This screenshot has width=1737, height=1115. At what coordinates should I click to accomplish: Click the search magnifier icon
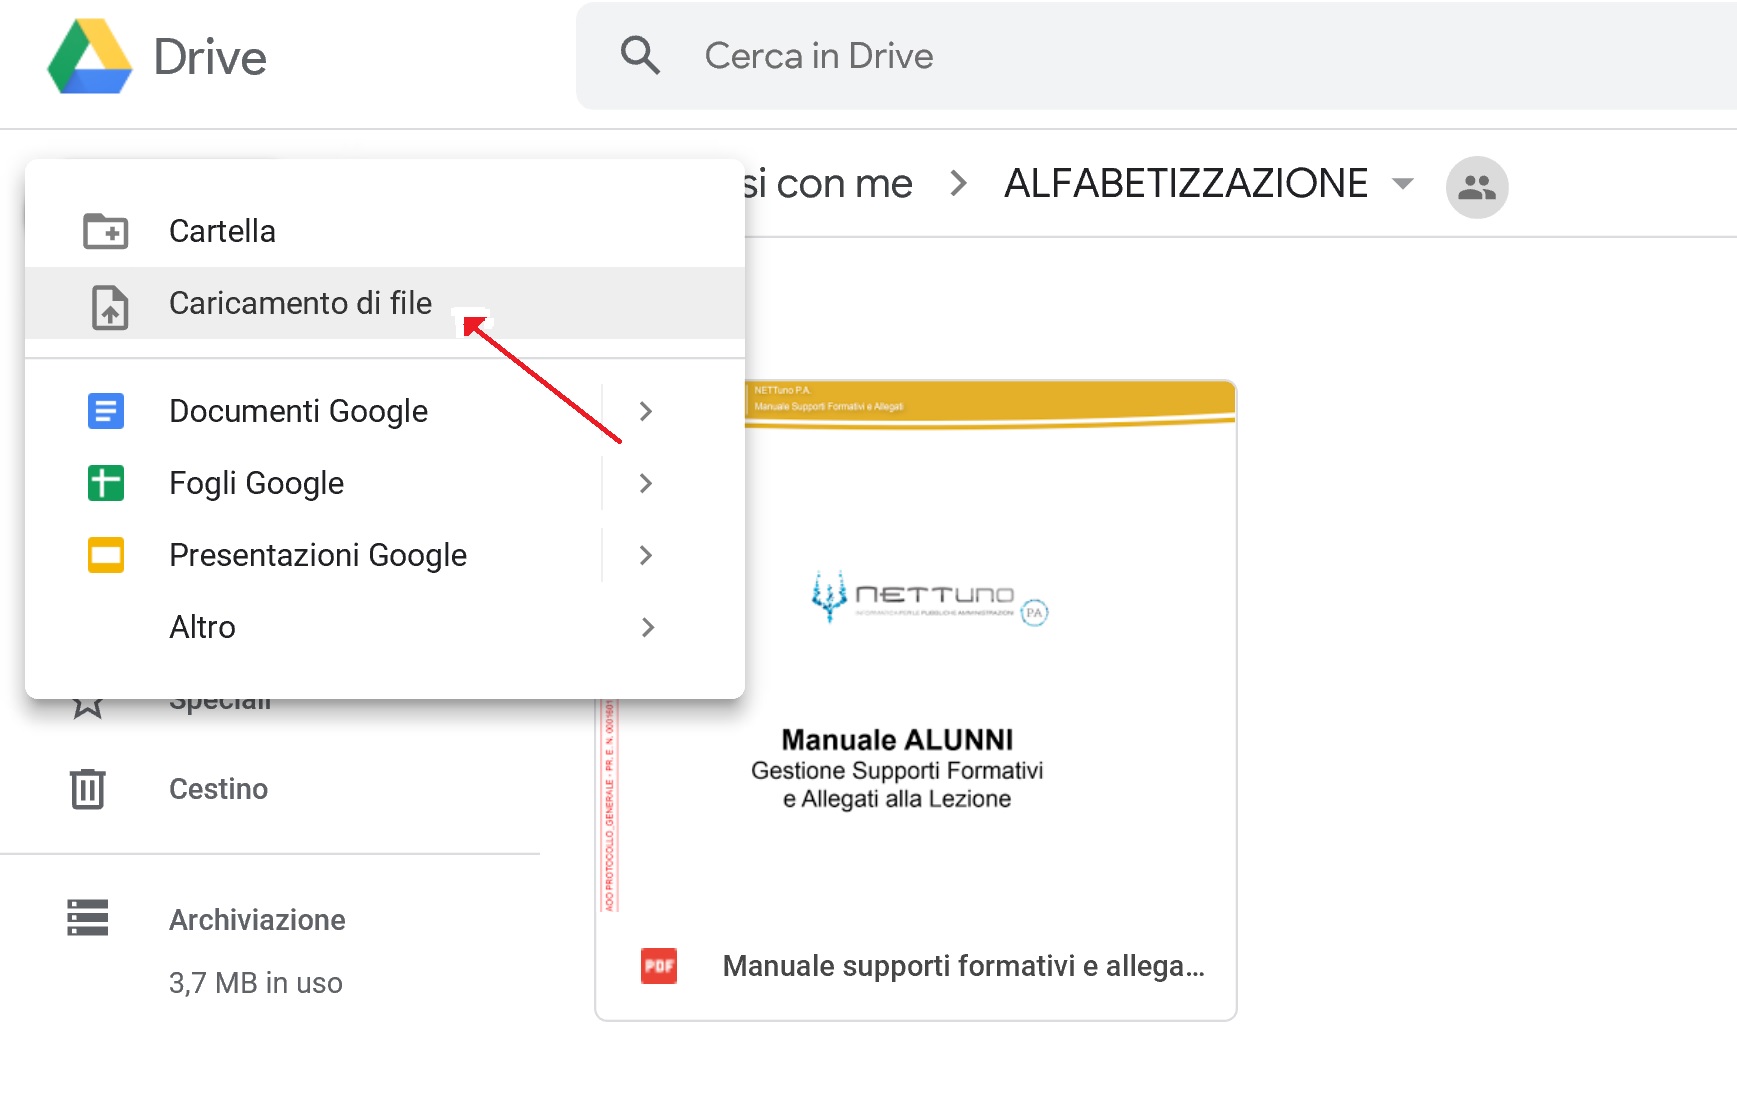(x=640, y=56)
